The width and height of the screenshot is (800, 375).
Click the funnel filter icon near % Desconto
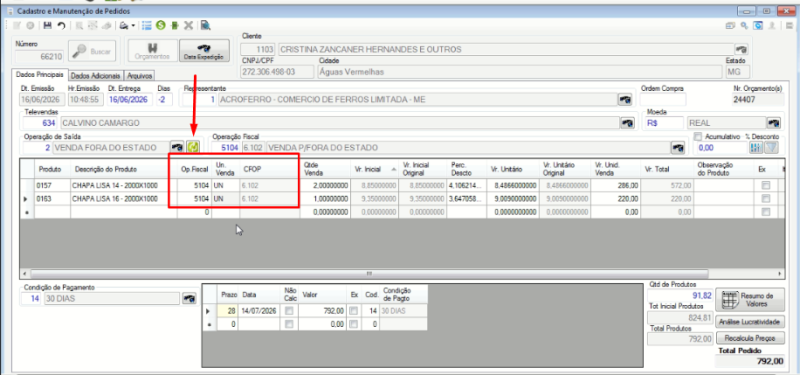click(771, 147)
